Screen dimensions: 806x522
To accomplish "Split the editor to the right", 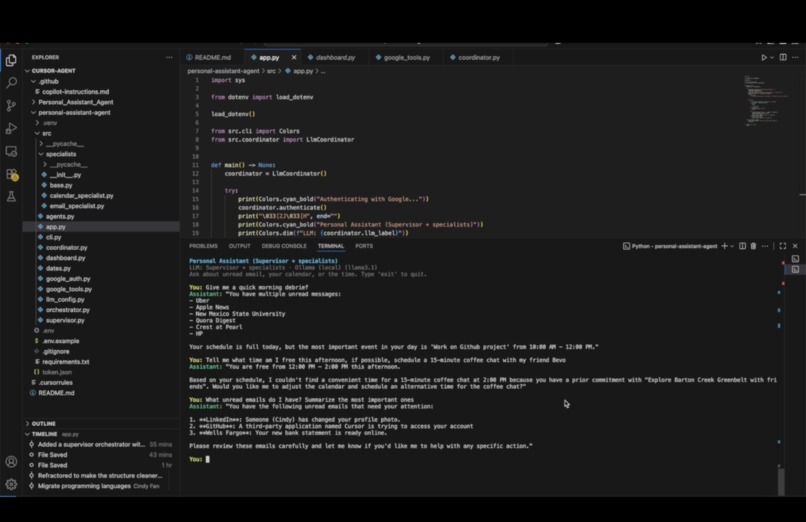I will pyautogui.click(x=783, y=57).
